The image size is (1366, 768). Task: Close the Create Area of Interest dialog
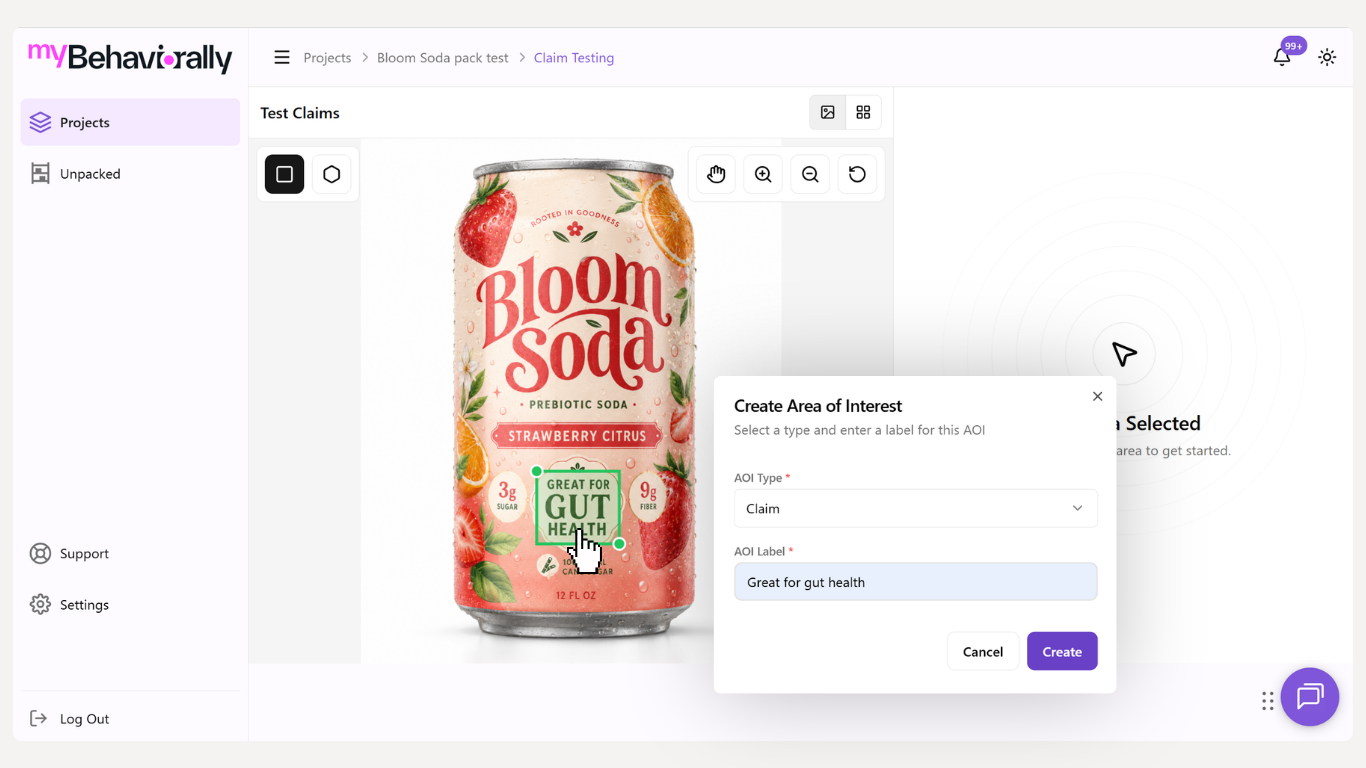click(x=1097, y=396)
